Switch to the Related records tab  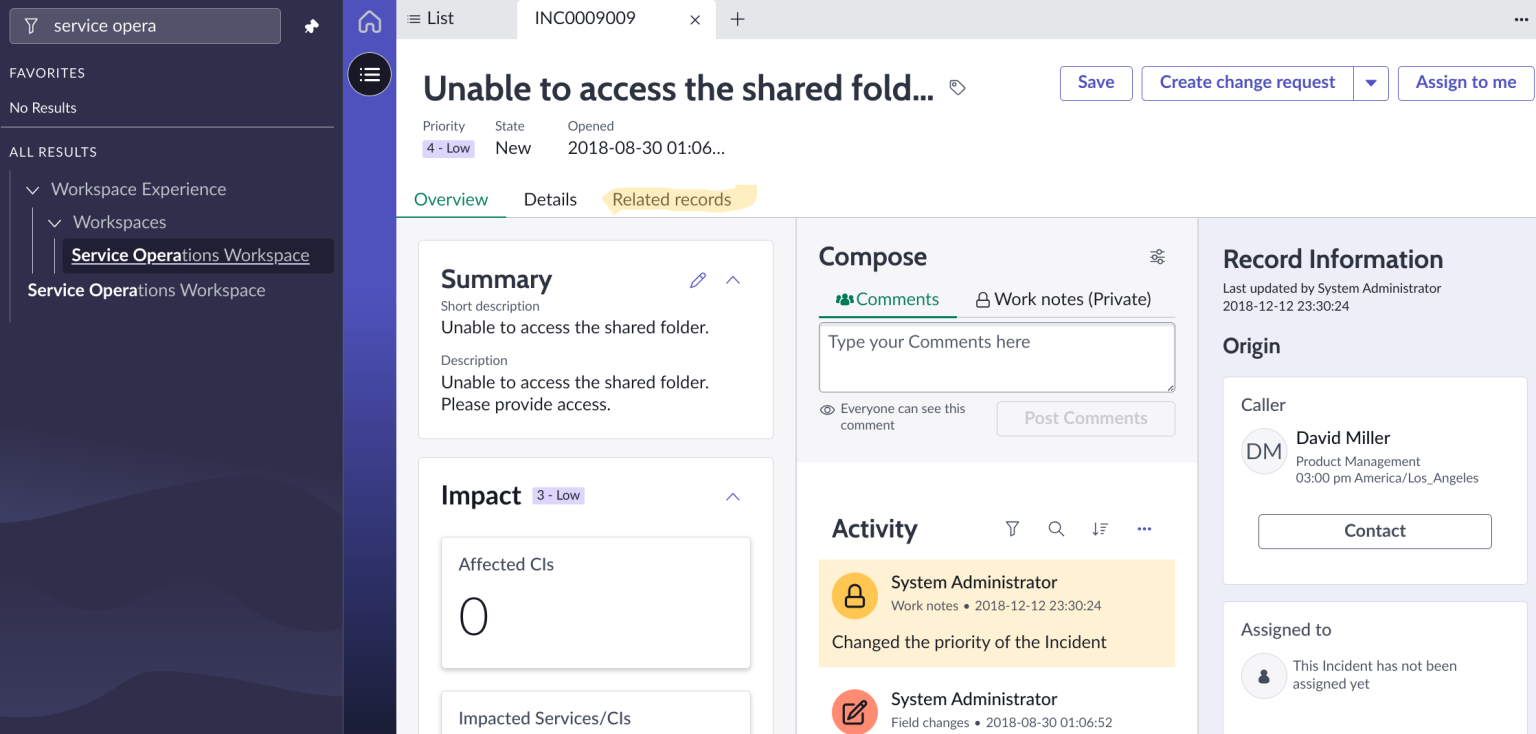(x=672, y=199)
